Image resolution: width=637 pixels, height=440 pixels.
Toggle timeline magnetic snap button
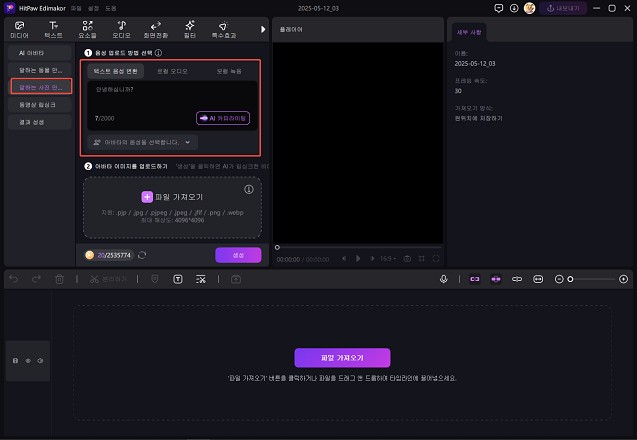tap(474, 279)
